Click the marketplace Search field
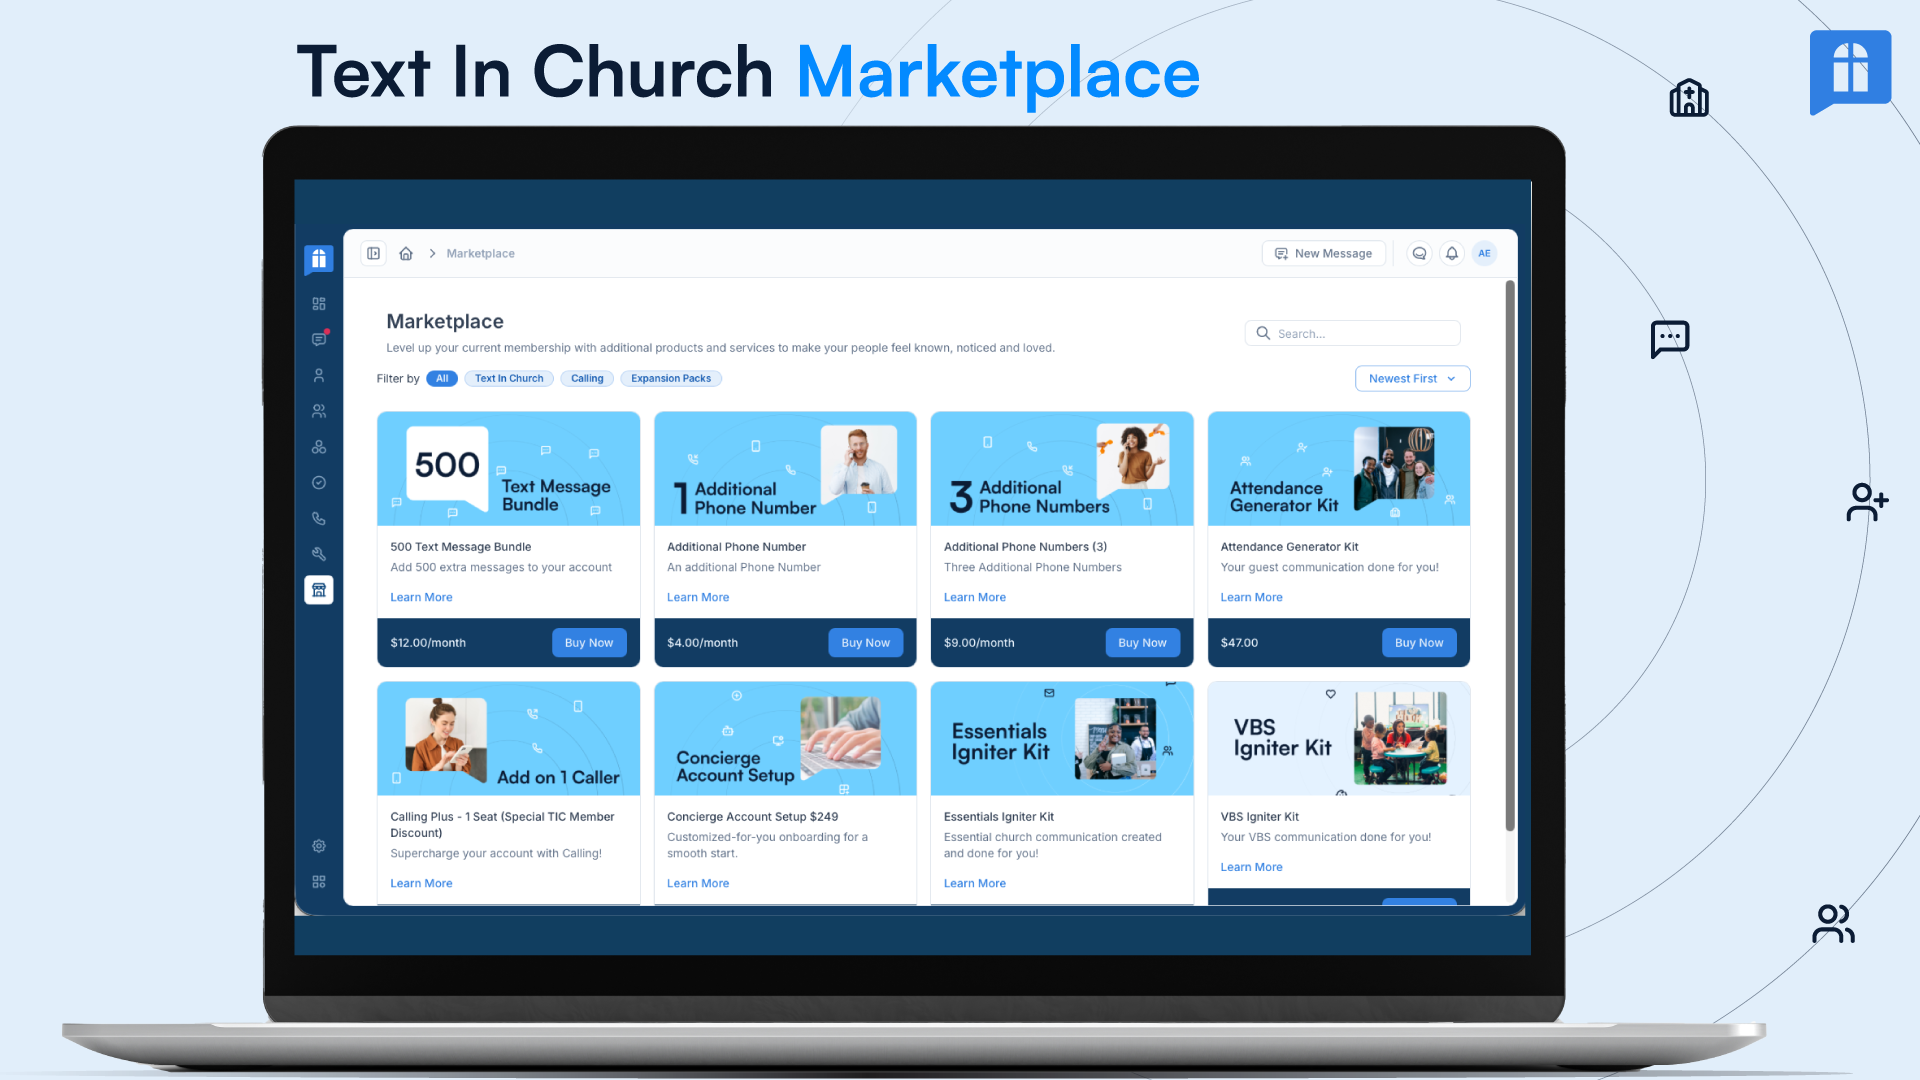Viewport: 1920px width, 1080px height. (x=1353, y=333)
